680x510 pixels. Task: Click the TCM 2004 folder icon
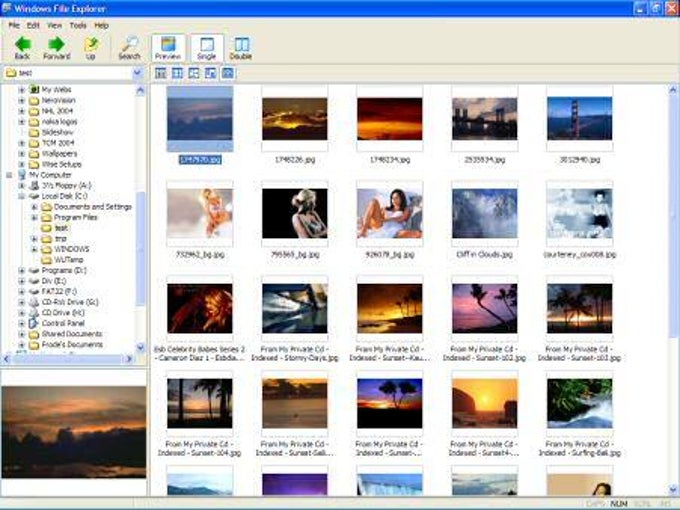[x=34, y=143]
